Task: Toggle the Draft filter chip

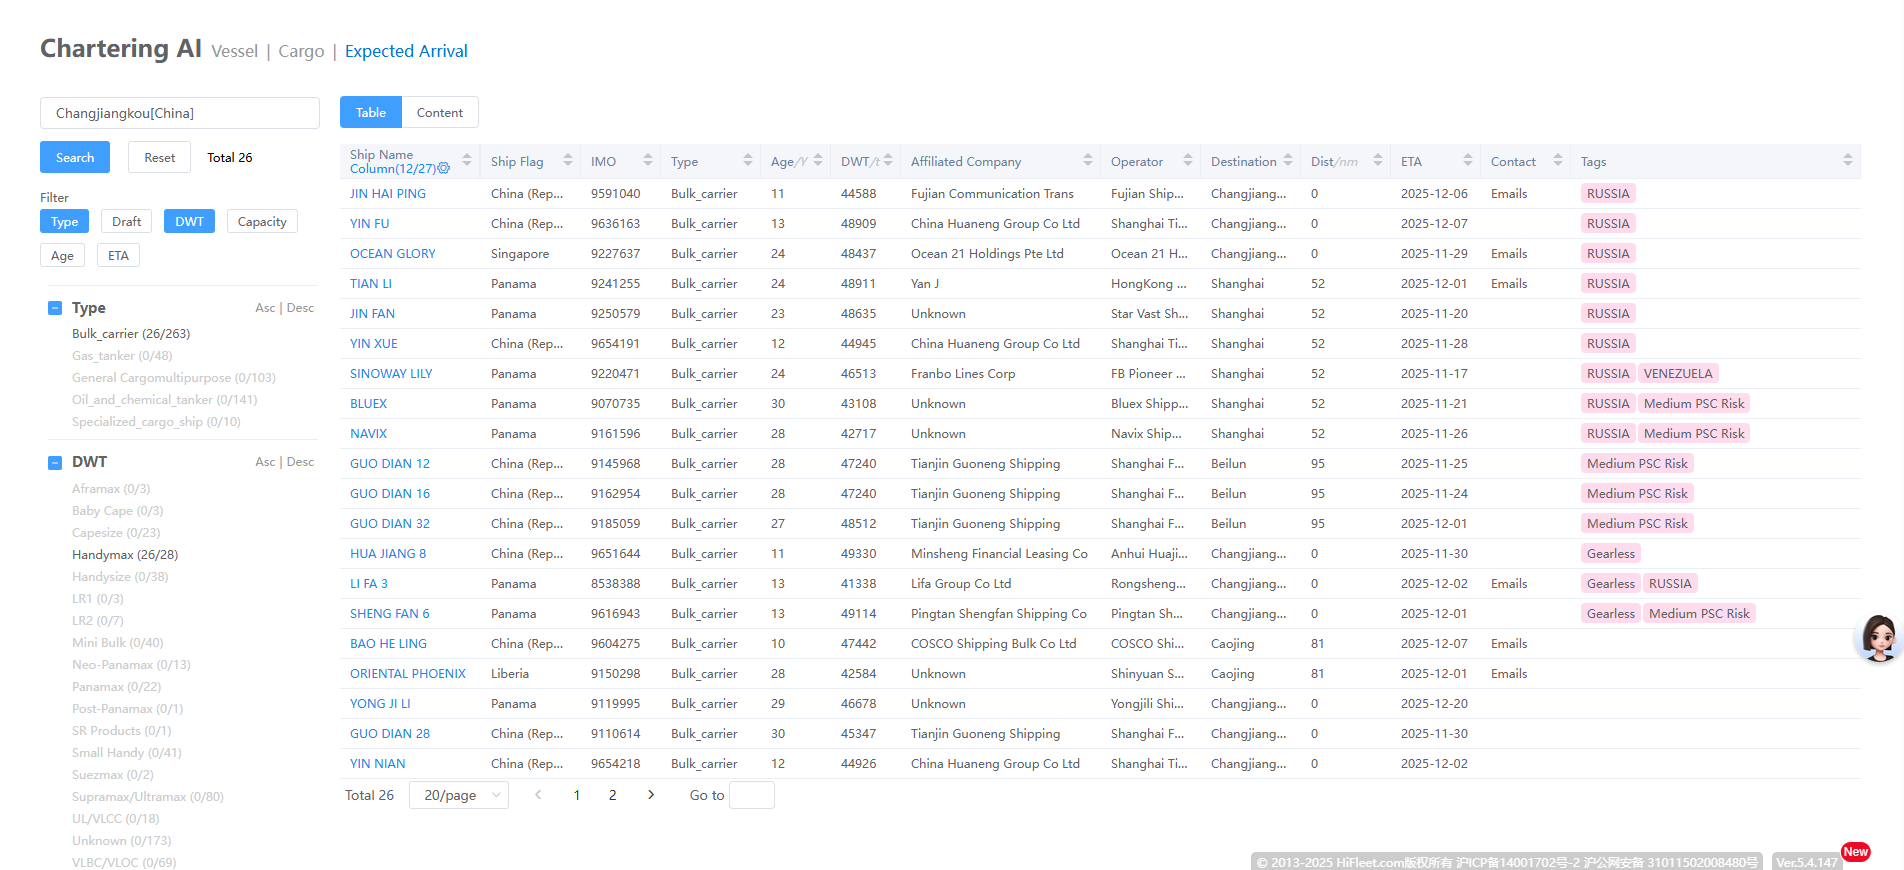Action: 126,222
